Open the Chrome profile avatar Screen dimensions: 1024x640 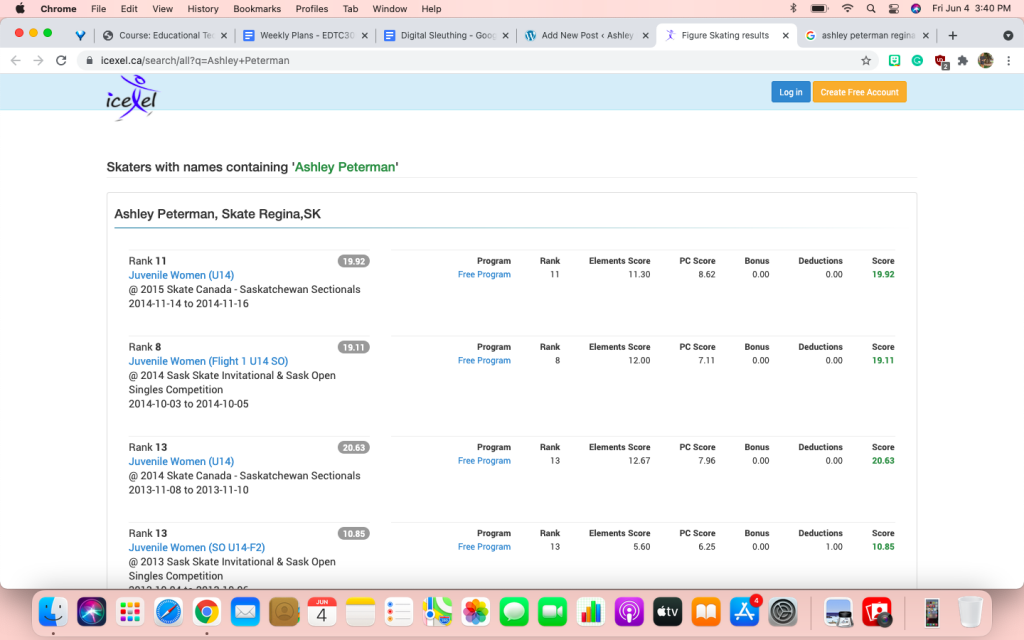(985, 61)
